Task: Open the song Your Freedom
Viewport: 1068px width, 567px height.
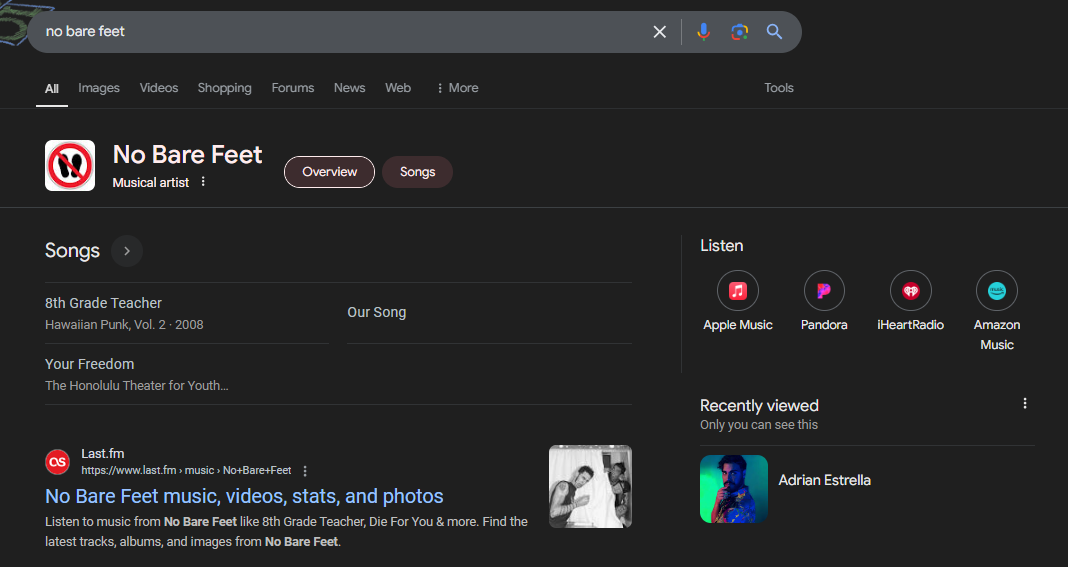Action: (x=90, y=364)
